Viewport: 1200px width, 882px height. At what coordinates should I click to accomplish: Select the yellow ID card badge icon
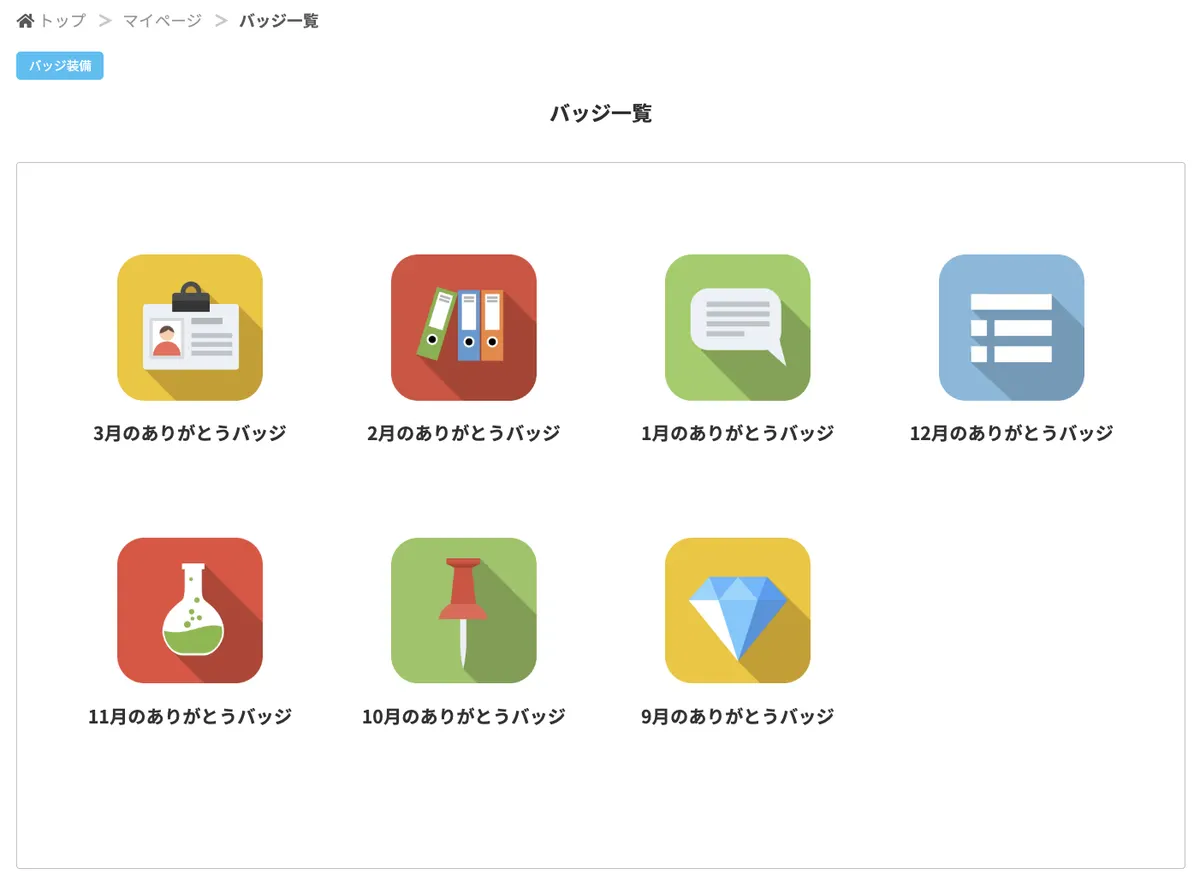[190, 327]
